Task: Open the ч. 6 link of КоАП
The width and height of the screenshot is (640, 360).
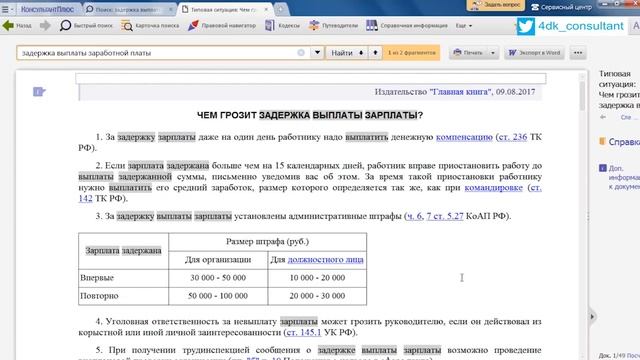Action: click(415, 216)
